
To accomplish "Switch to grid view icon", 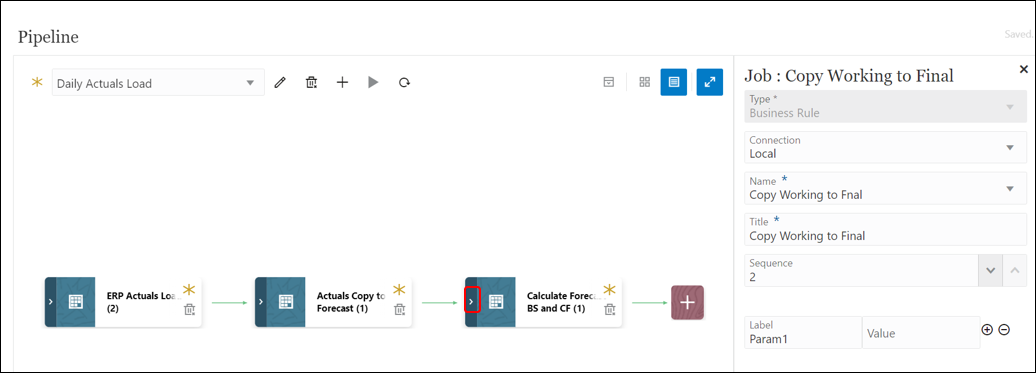I will (x=645, y=82).
